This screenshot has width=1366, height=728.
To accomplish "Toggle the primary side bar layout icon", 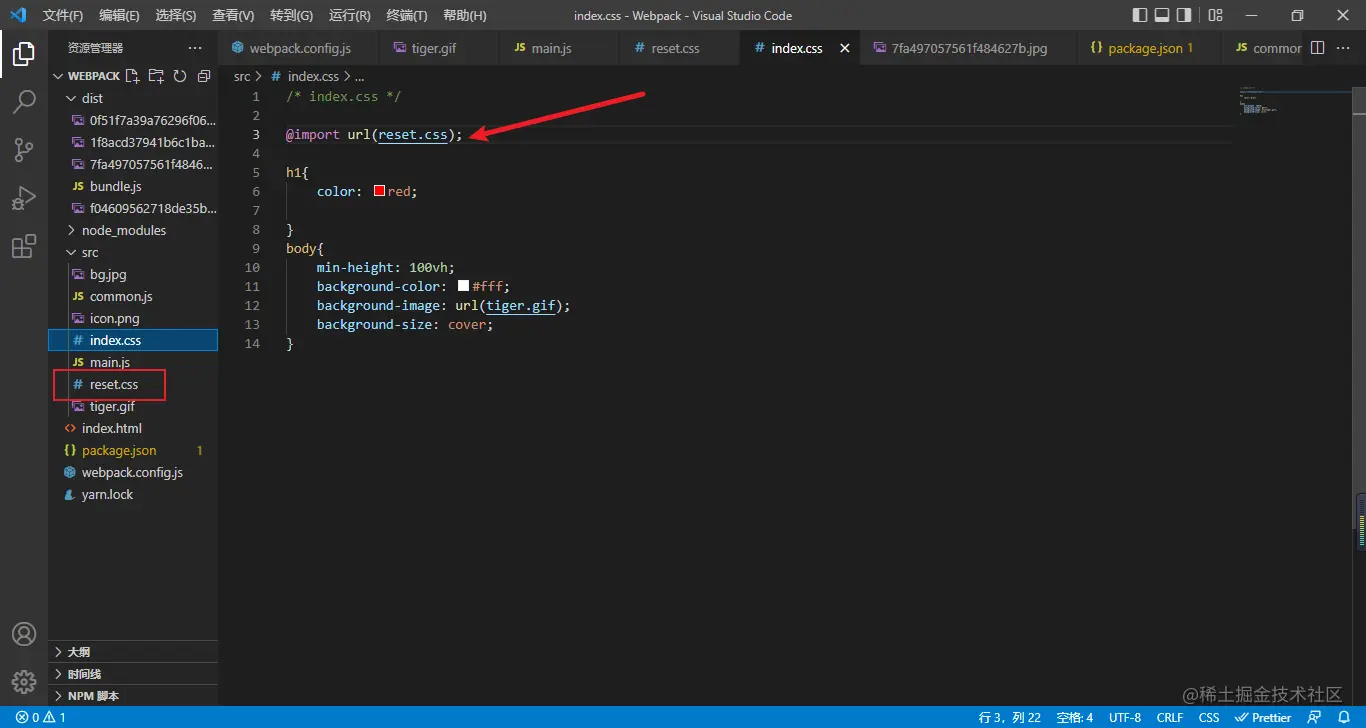I will click(1140, 15).
